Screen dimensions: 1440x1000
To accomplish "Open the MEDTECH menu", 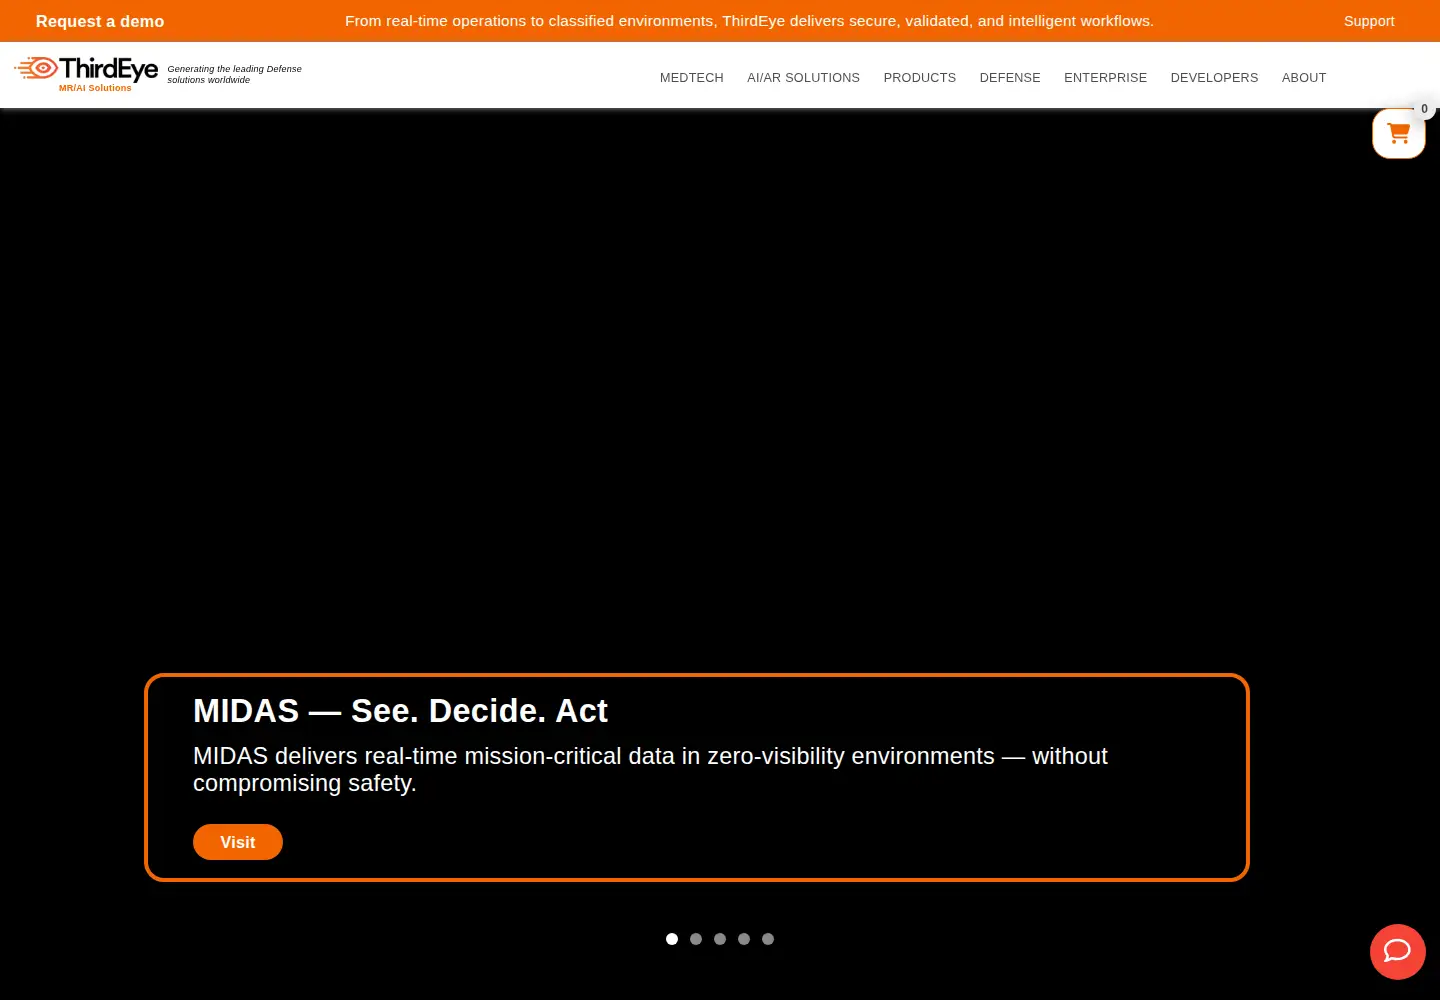I will click(692, 78).
